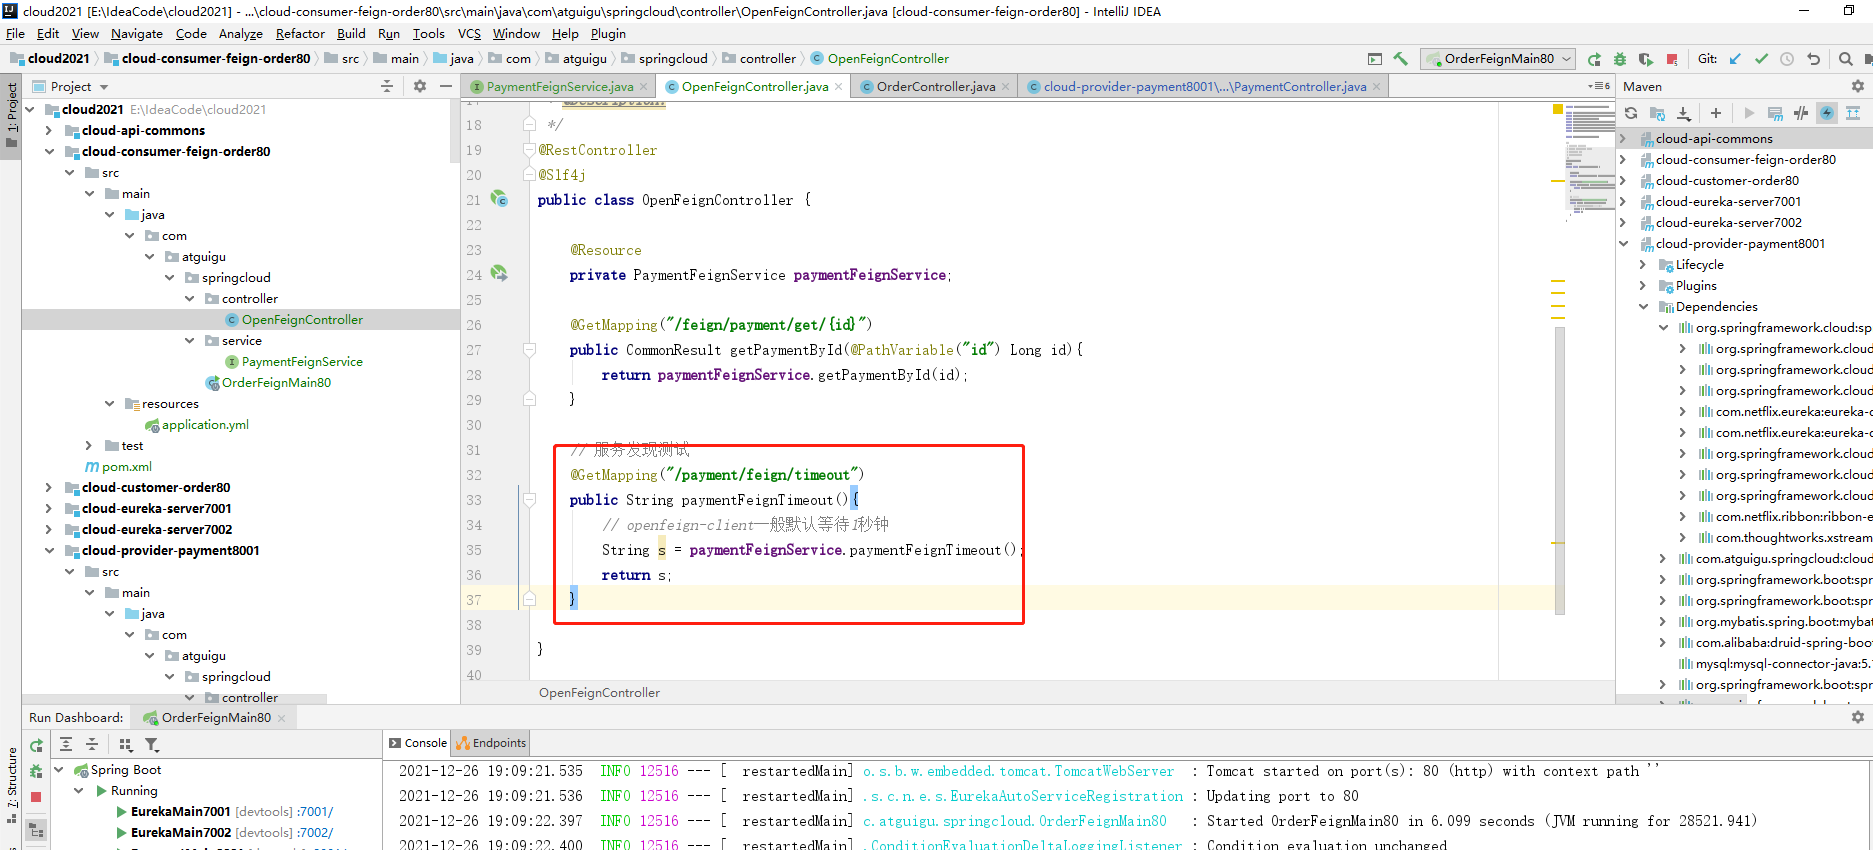Select Console tab in run panel
Screen dimensions: 1873x850
click(x=417, y=743)
